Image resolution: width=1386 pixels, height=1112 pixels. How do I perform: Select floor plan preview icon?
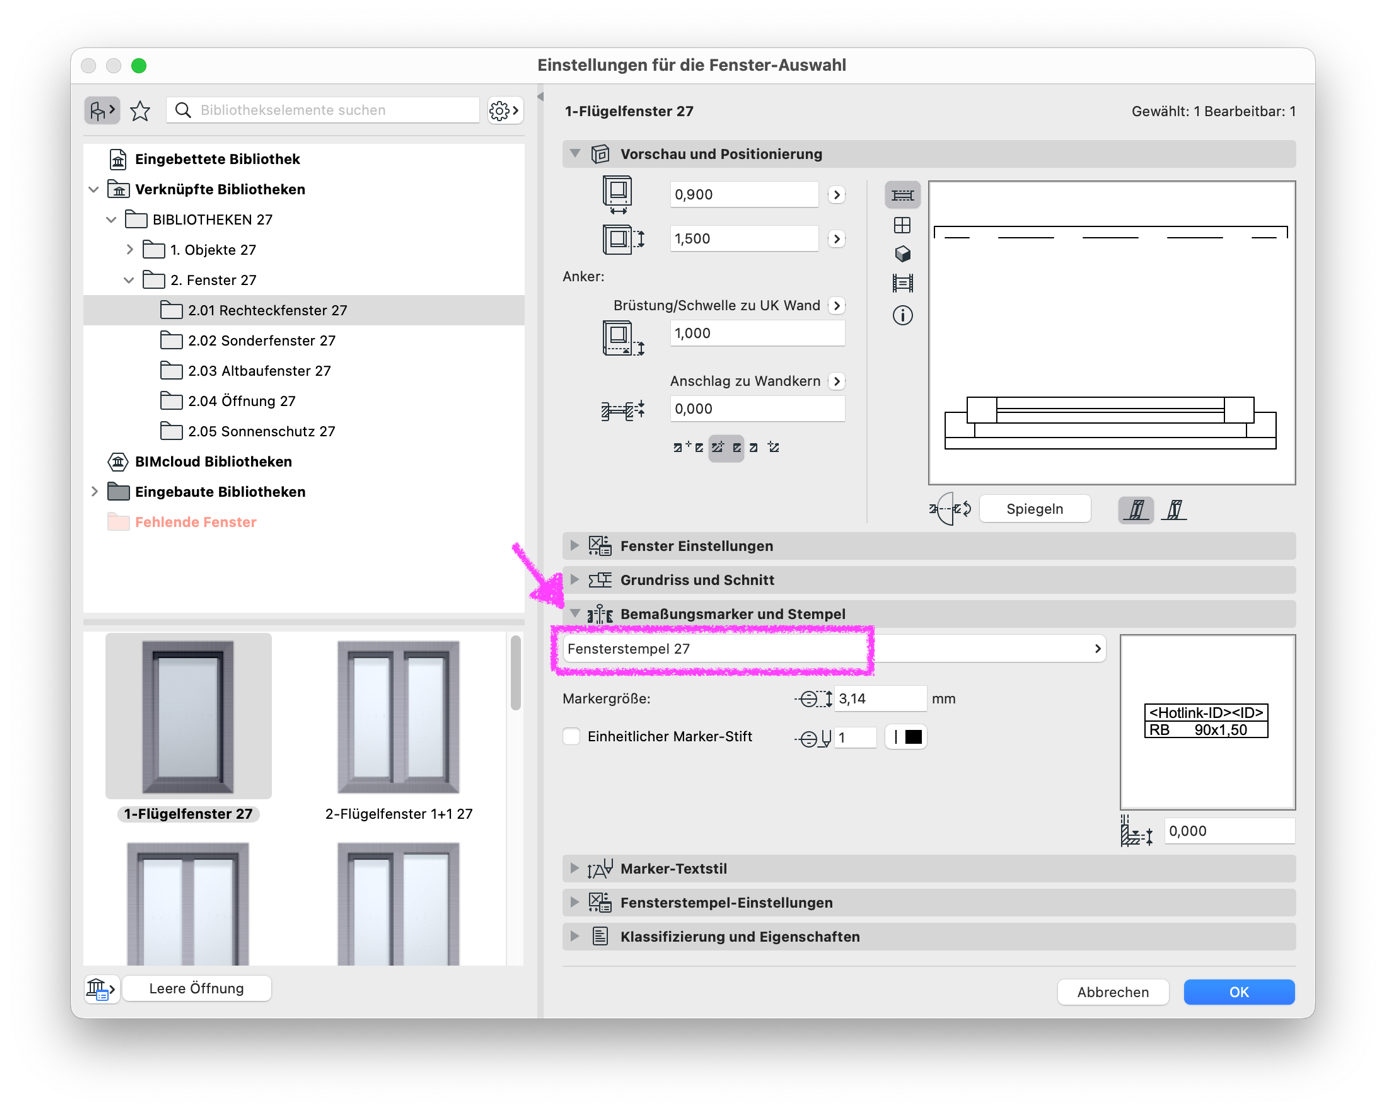[902, 195]
